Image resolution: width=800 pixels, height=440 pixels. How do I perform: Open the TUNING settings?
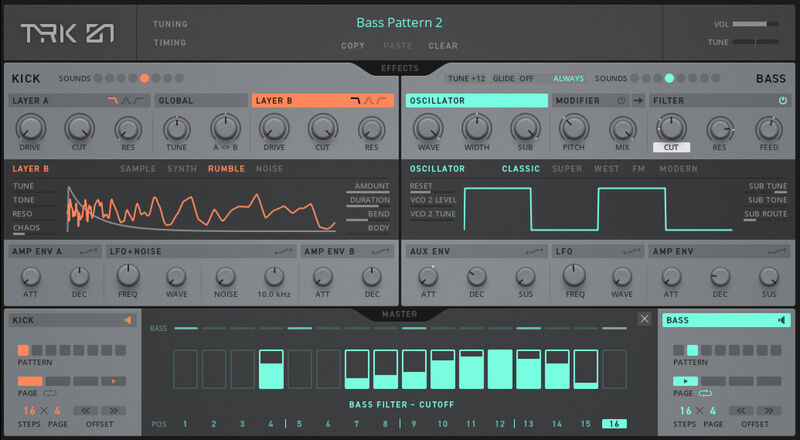170,24
